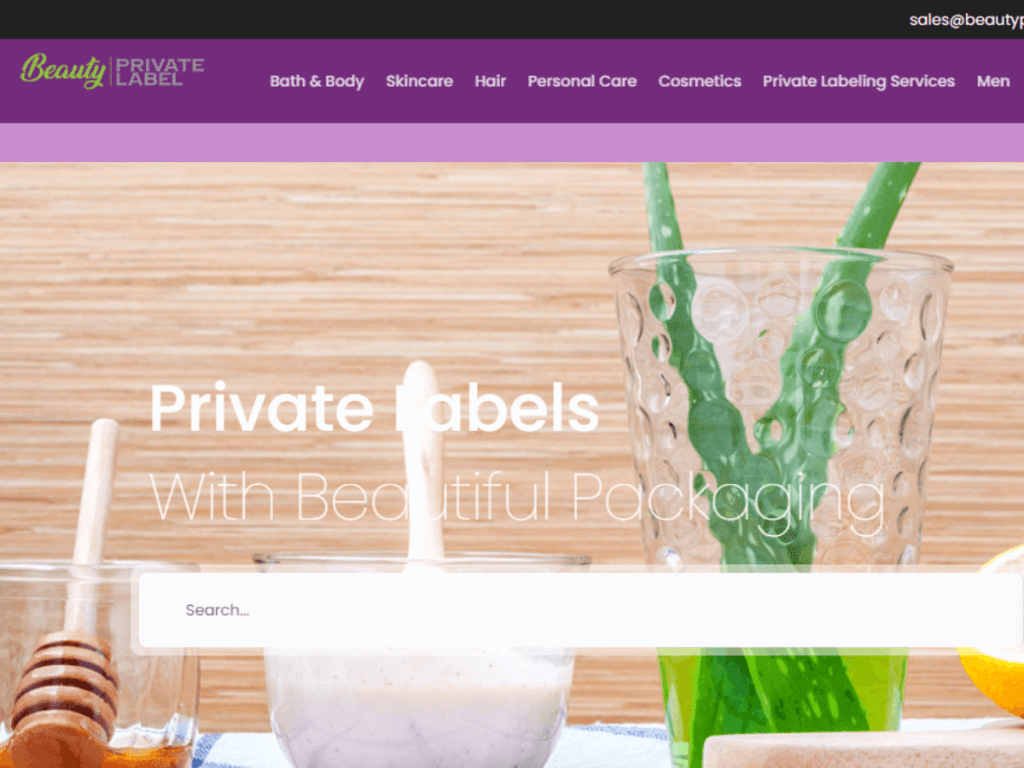Select Private Labeling Services in the menu

(x=859, y=81)
